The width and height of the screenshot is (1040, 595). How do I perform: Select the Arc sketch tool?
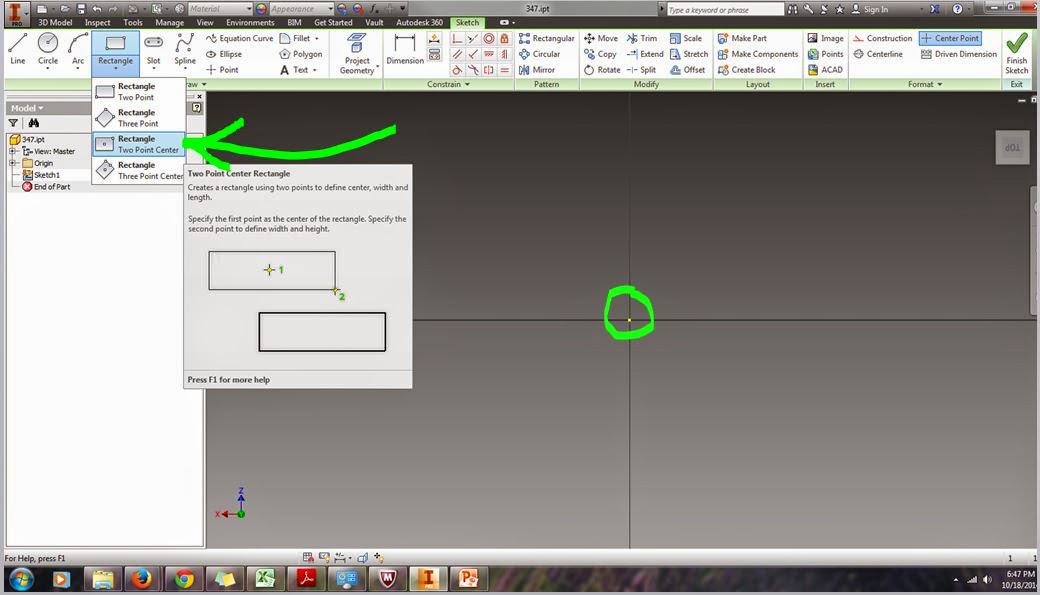click(x=78, y=50)
